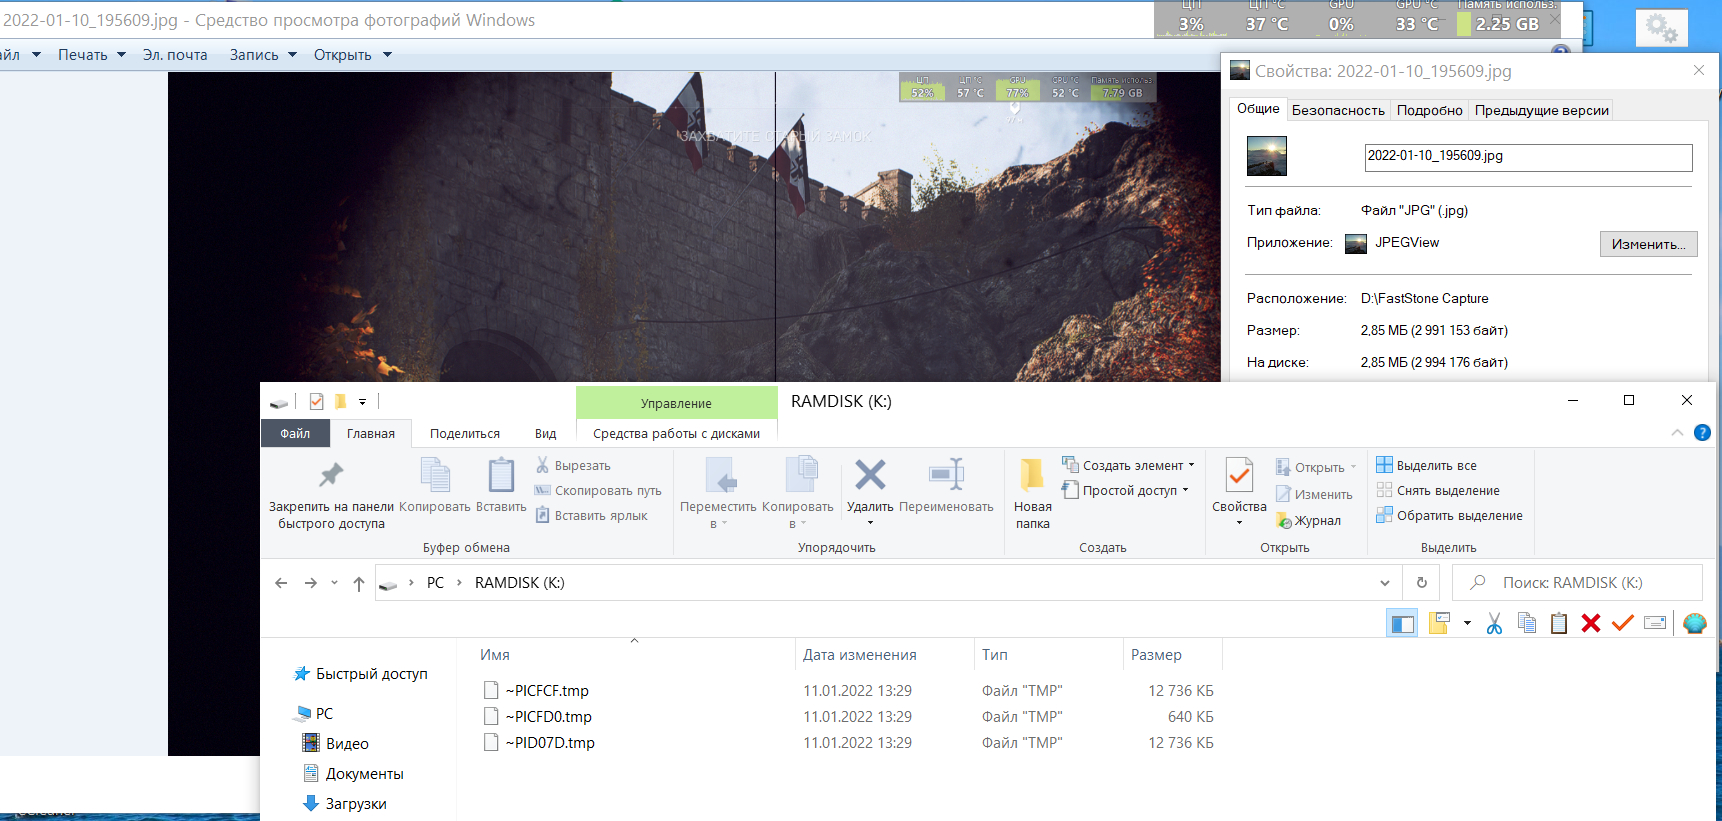
Task: Click the blue scissors cut icon in extra toolbar
Action: [1494, 623]
